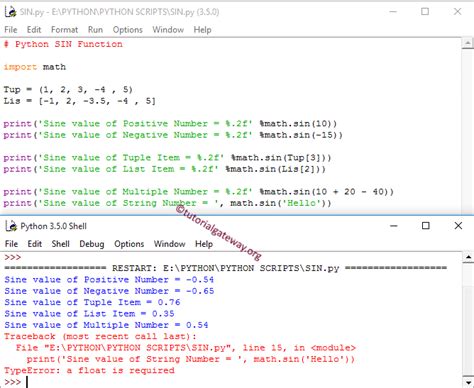The image size is (474, 388).
Task: Open Window menu in Python Shell window
Action: click(x=169, y=244)
